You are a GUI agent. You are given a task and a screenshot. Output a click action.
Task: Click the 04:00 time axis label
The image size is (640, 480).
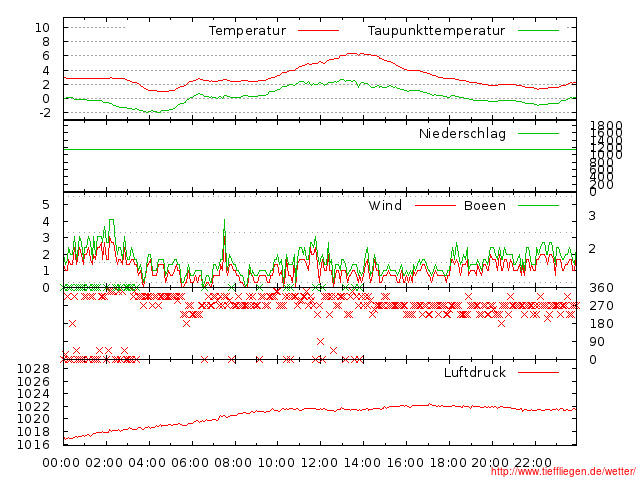(x=147, y=463)
